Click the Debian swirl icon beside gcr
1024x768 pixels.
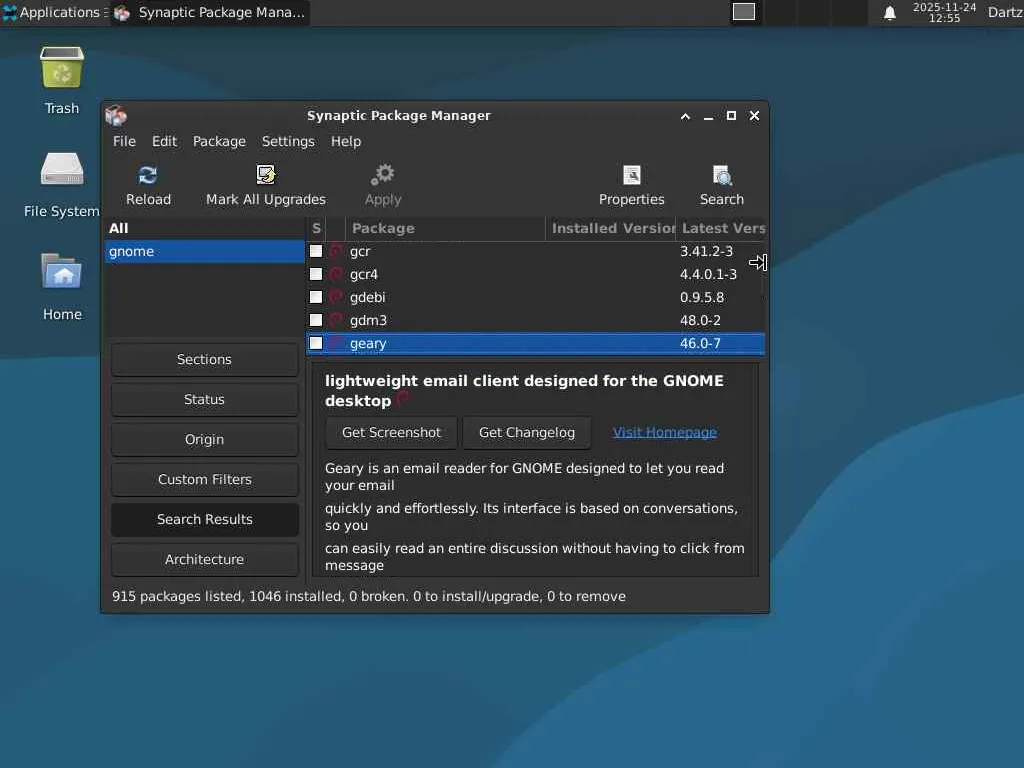click(336, 251)
